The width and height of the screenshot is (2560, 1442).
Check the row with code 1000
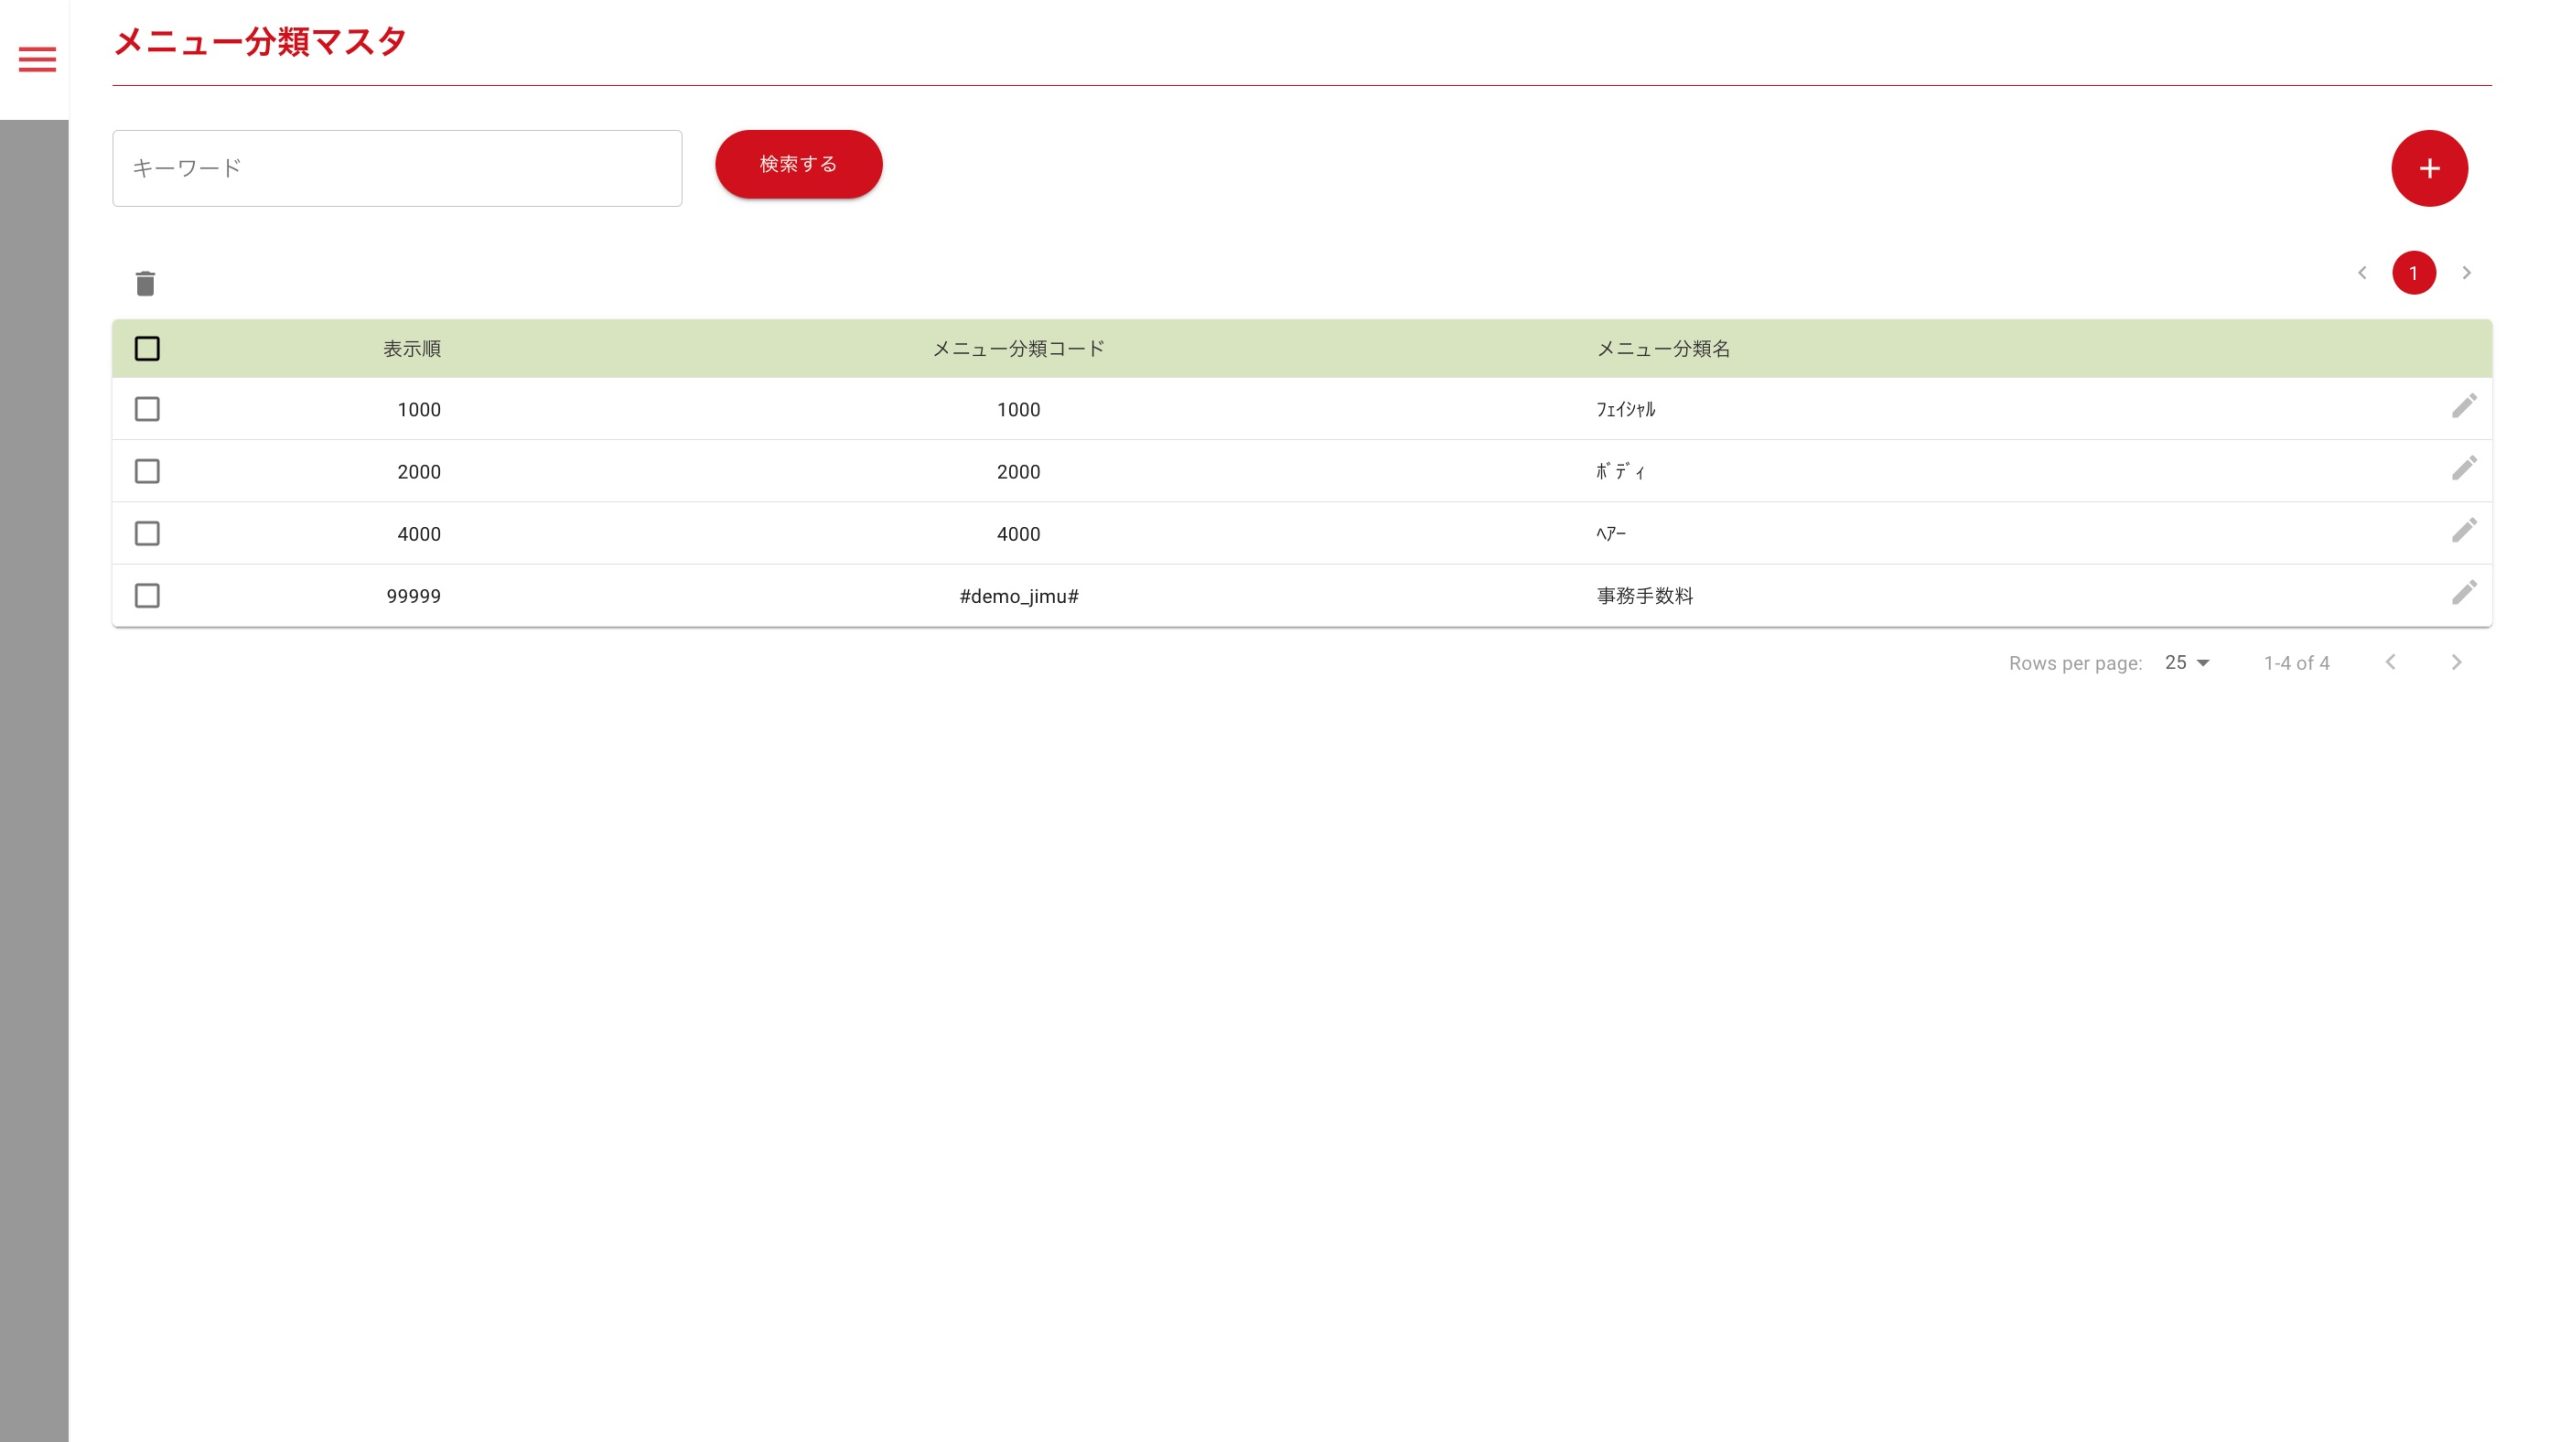pyautogui.click(x=147, y=409)
